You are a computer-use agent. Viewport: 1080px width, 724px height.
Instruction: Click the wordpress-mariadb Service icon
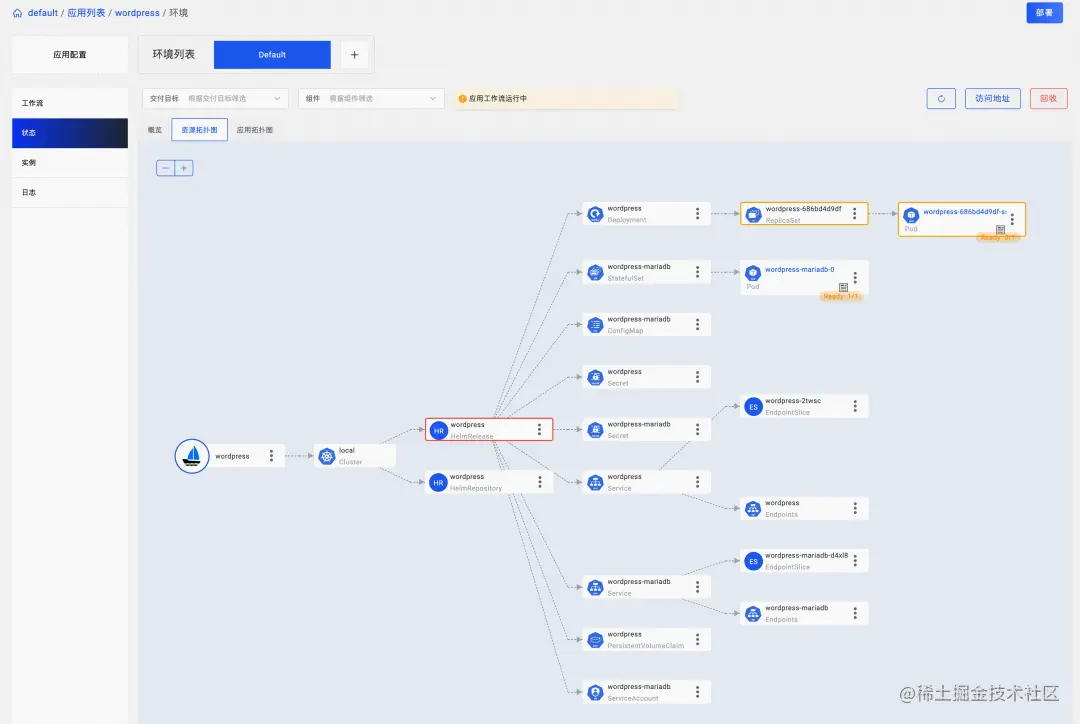[x=595, y=588]
